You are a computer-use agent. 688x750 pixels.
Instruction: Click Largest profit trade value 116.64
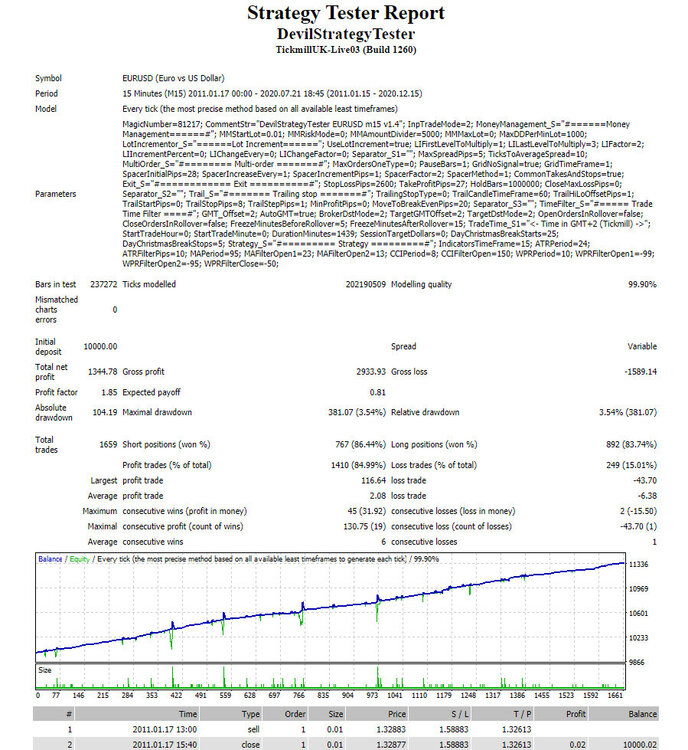pos(373,480)
